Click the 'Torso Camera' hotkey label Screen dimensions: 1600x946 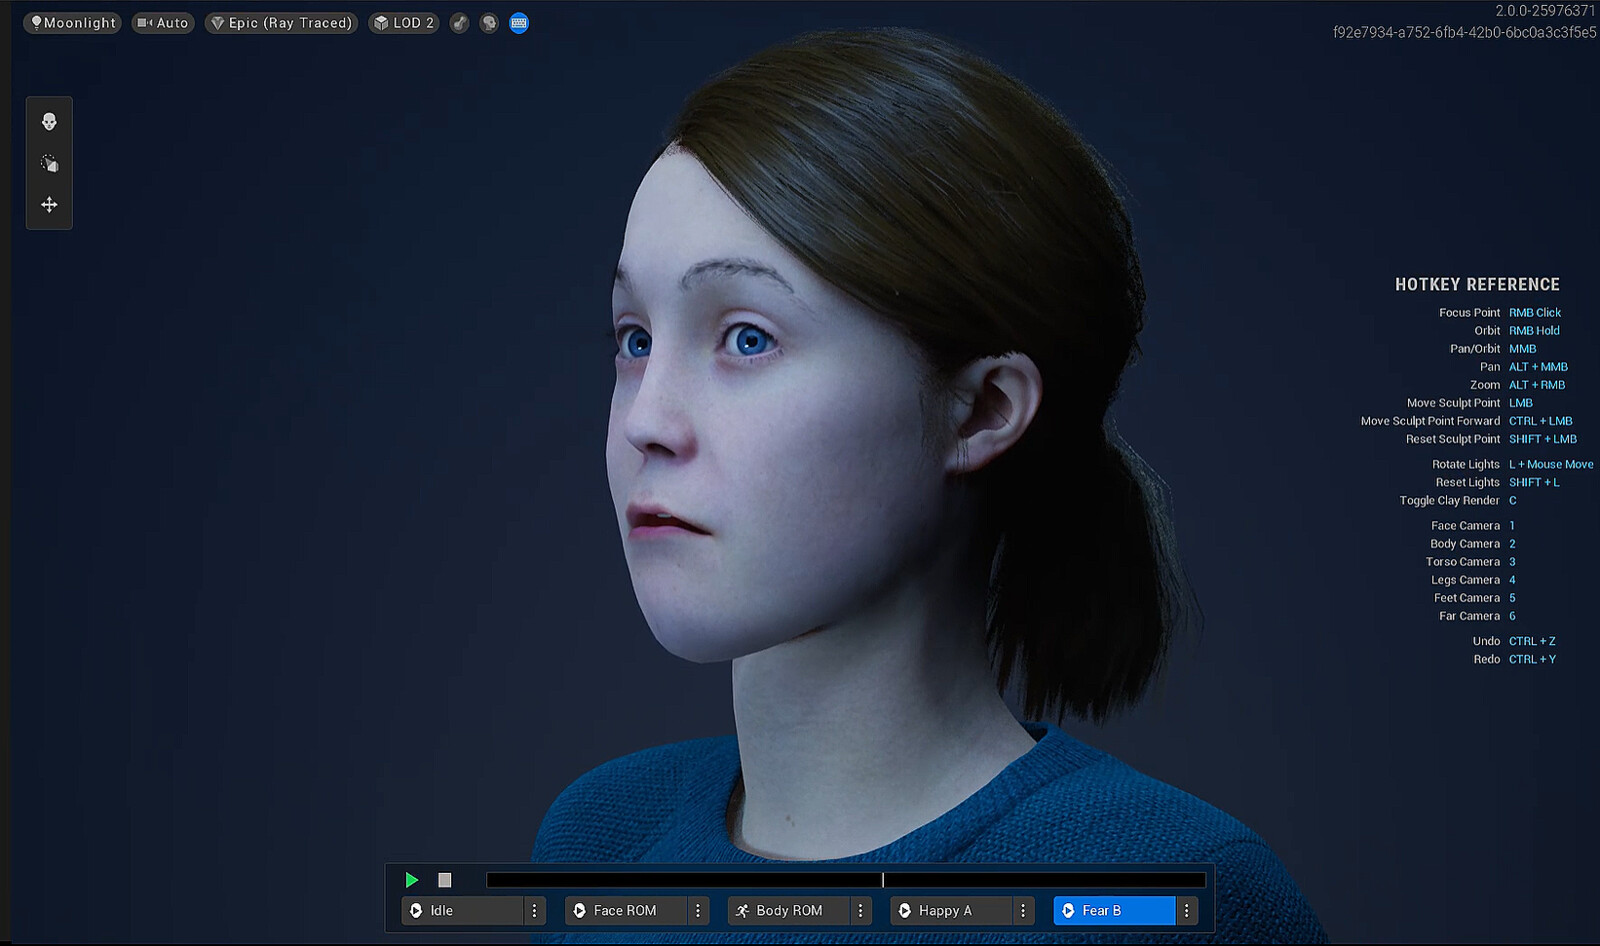click(1463, 562)
